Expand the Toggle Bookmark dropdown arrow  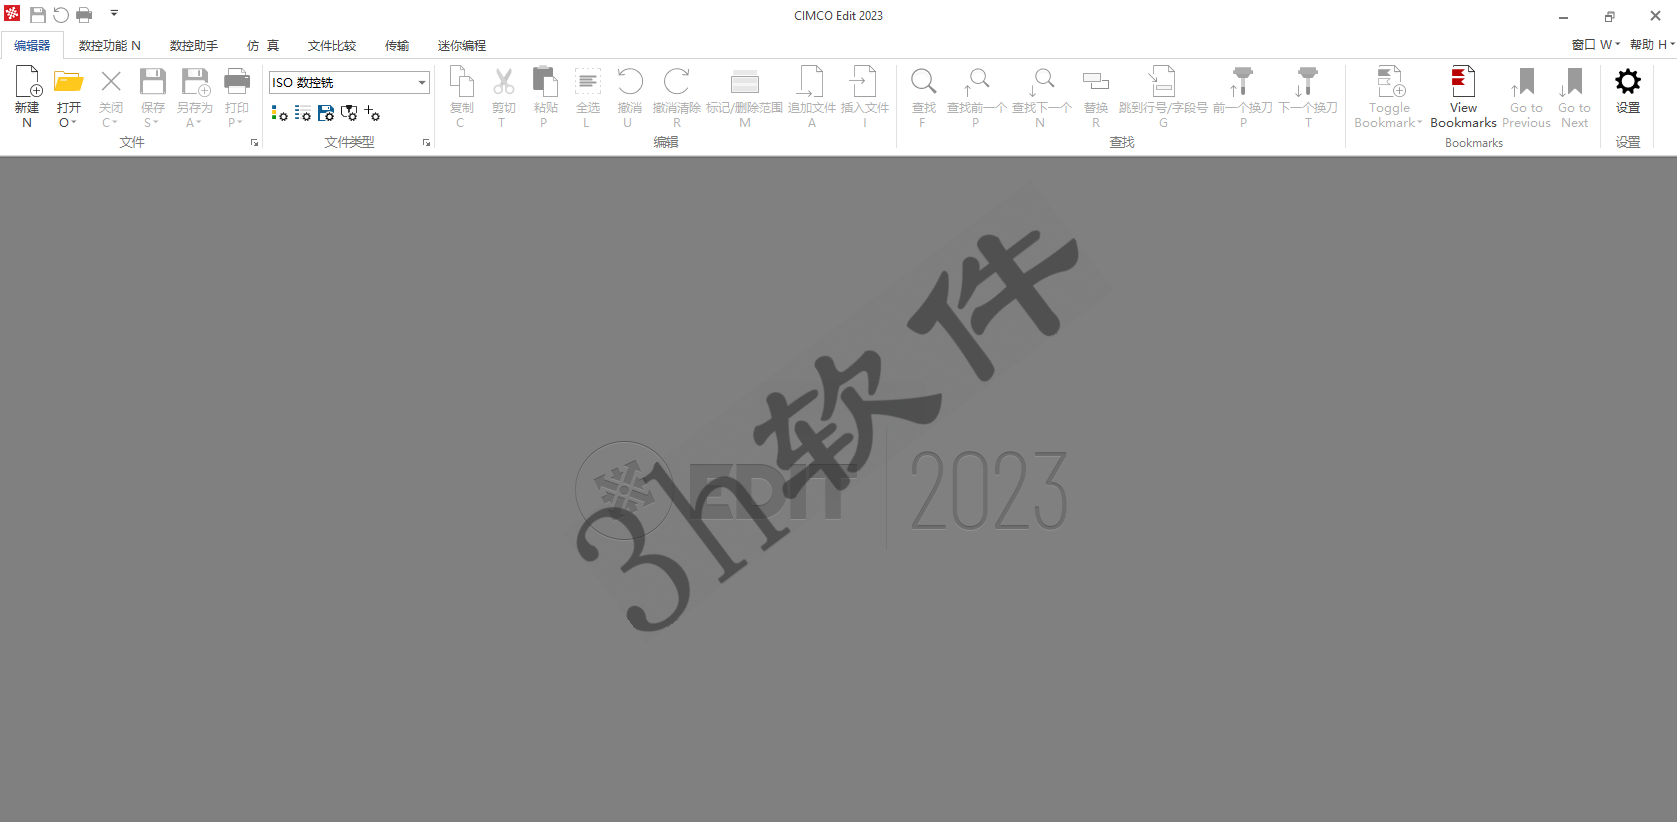pos(1419,123)
